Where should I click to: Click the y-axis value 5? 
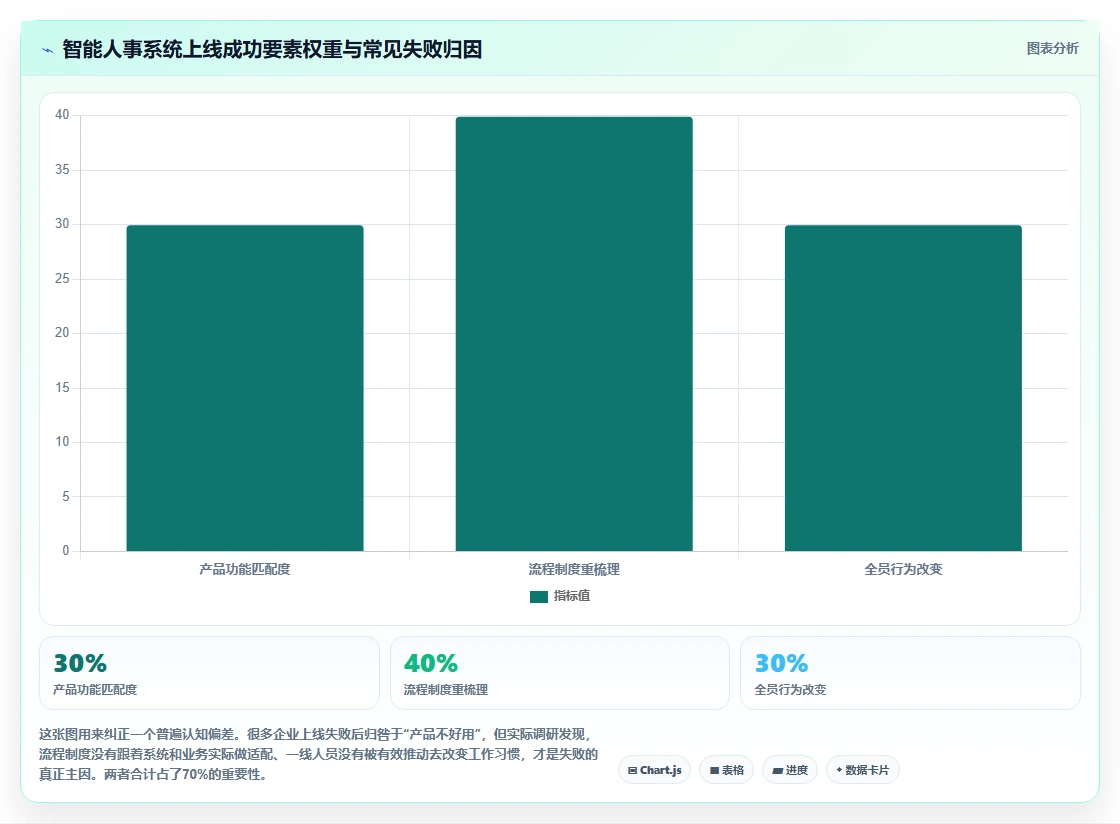[66, 496]
